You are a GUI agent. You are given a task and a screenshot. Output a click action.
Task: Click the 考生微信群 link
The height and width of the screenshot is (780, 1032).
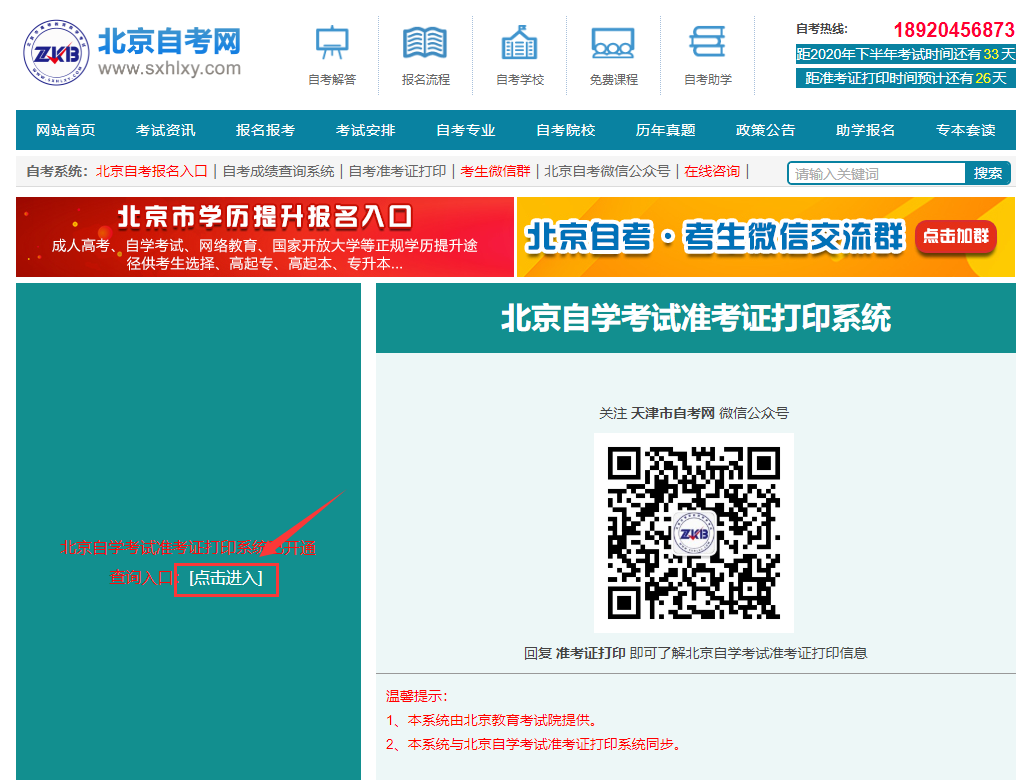[495, 171]
